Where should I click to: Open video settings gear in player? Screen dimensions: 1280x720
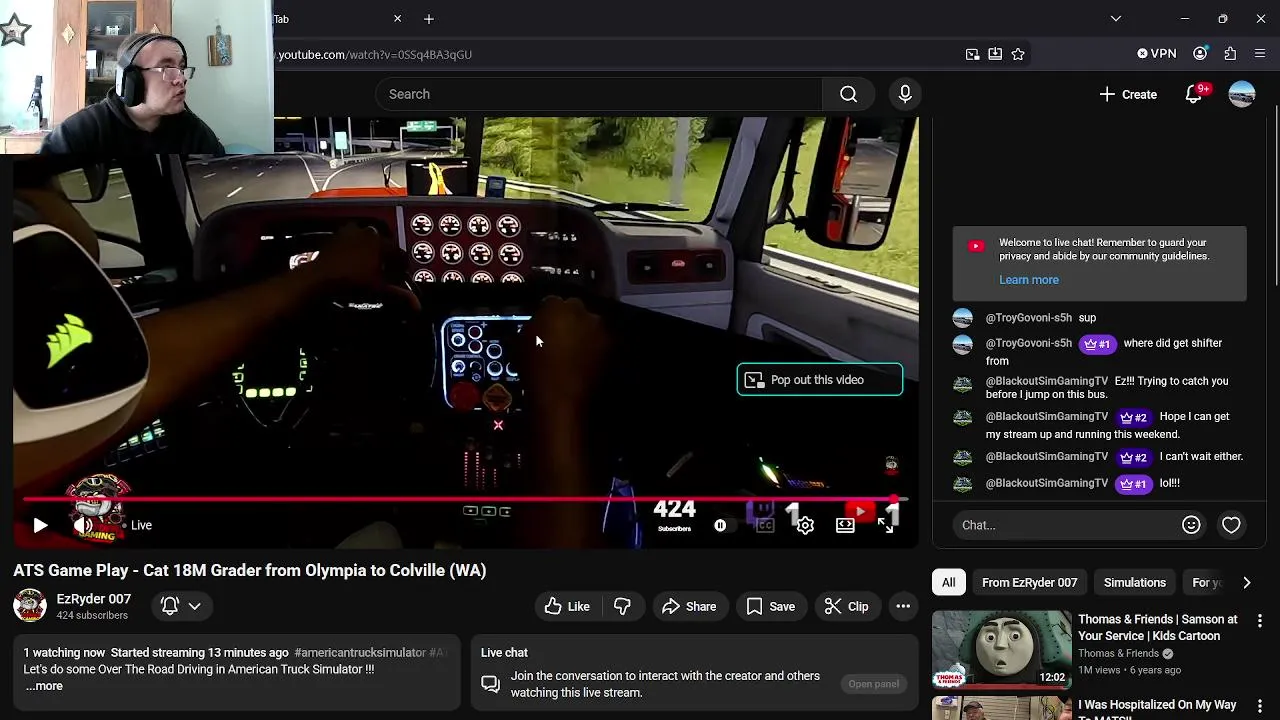pyautogui.click(x=805, y=525)
